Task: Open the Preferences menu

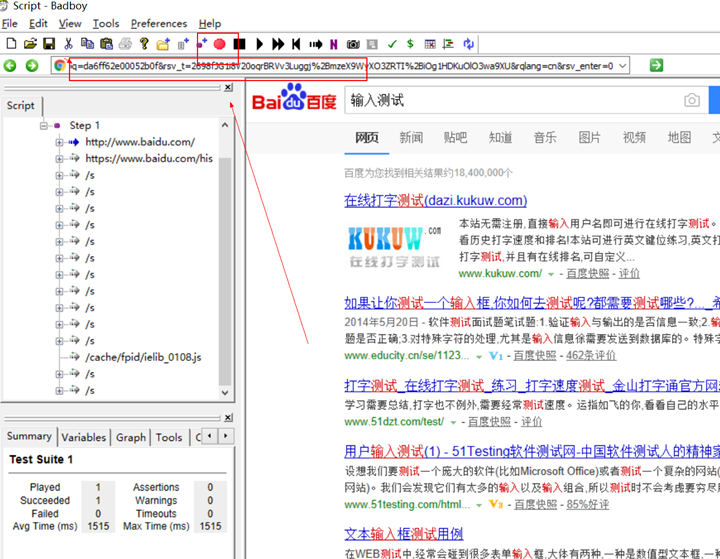Action: (x=159, y=23)
